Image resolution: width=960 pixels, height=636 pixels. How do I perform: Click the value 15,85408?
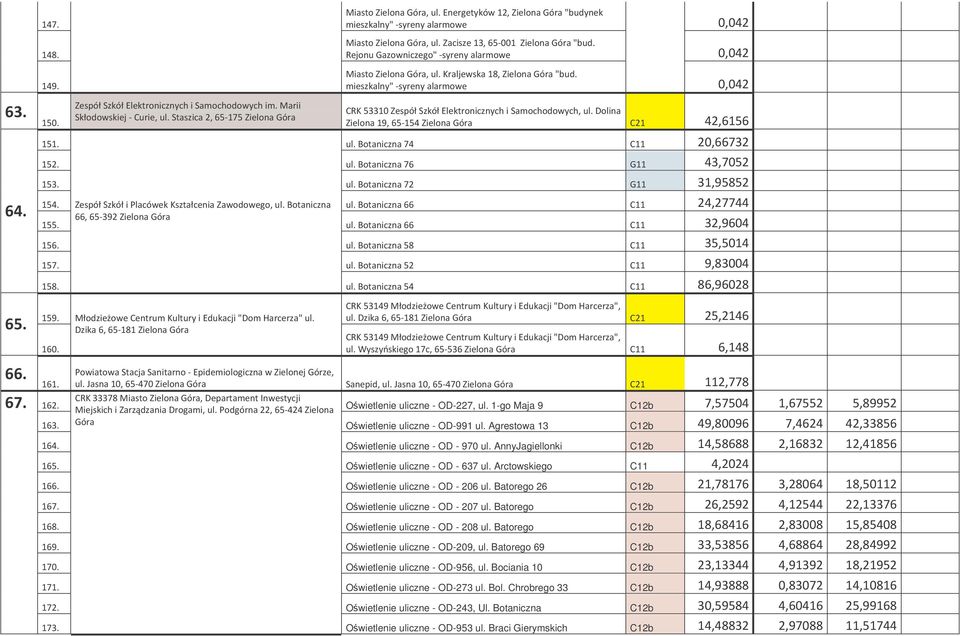[871, 525]
